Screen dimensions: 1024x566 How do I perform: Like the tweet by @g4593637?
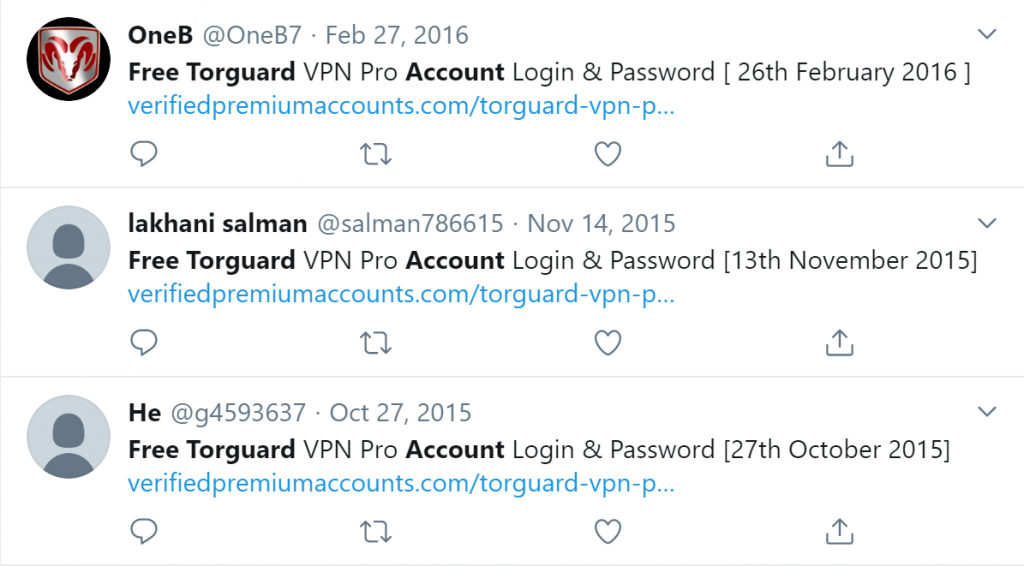[x=607, y=531]
